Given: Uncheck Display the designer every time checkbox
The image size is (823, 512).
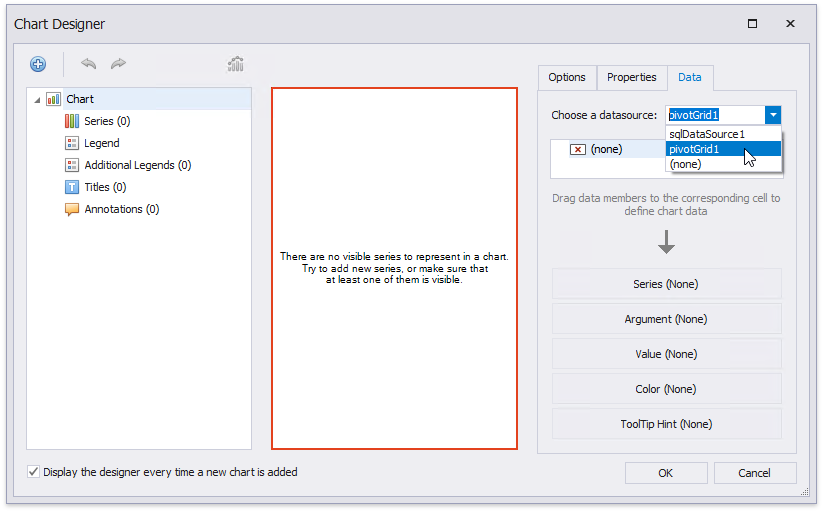Looking at the screenshot, I should tap(34, 472).
